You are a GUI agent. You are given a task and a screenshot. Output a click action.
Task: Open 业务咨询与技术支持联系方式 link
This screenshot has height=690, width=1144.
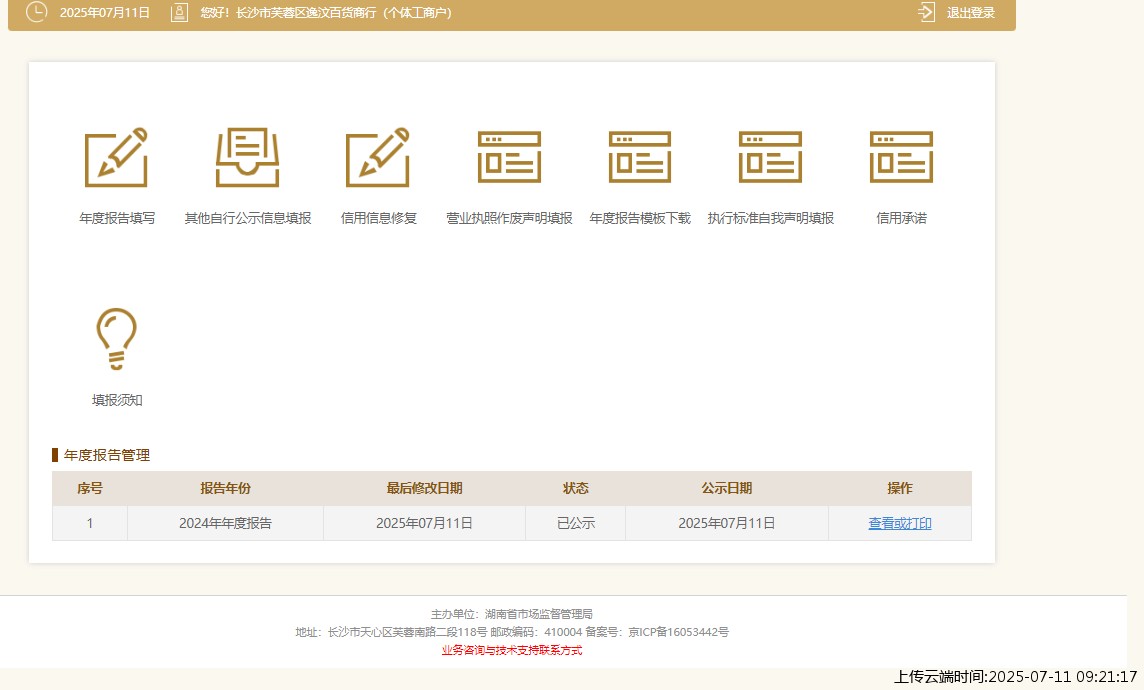pos(511,650)
